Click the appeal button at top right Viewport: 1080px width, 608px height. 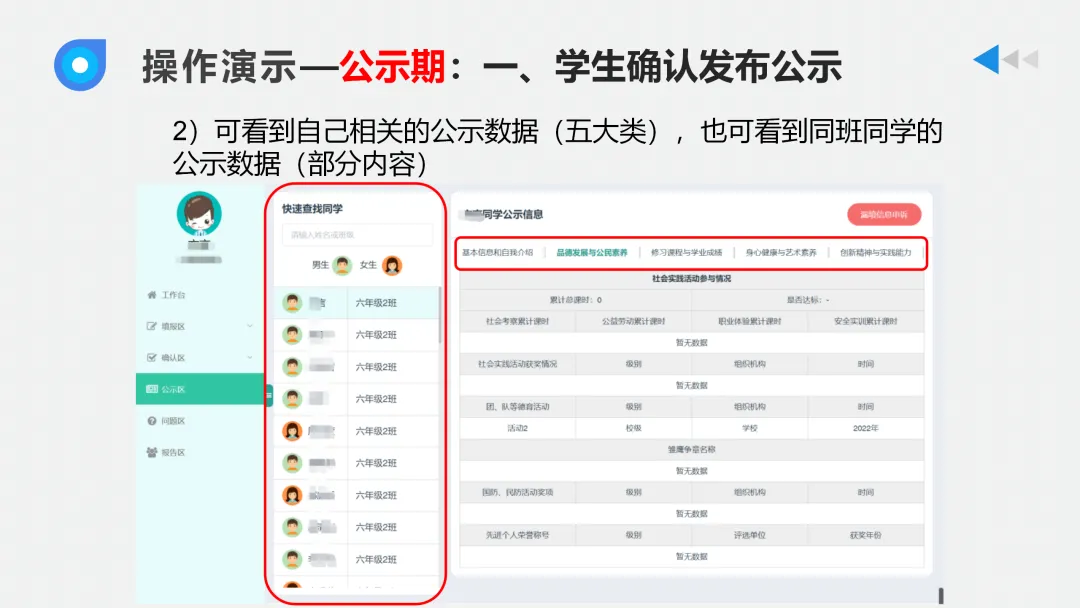point(884,216)
